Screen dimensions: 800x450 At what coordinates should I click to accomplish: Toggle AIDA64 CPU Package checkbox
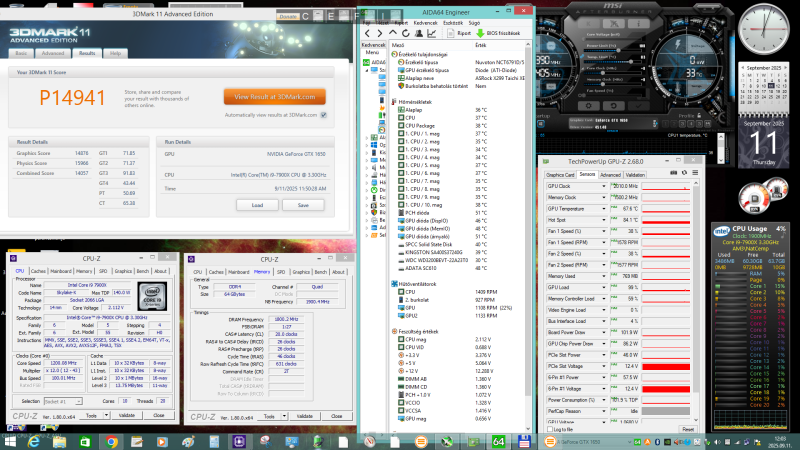click(x=401, y=126)
